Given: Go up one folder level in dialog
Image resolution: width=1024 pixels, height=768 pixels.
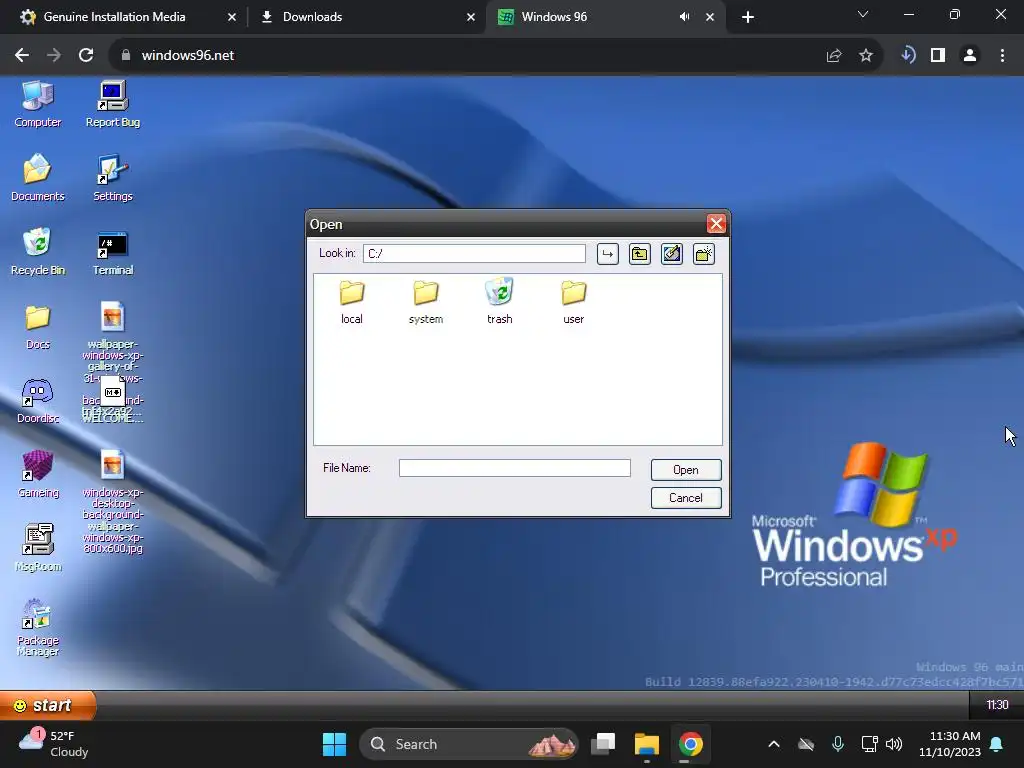Looking at the screenshot, I should point(639,254).
